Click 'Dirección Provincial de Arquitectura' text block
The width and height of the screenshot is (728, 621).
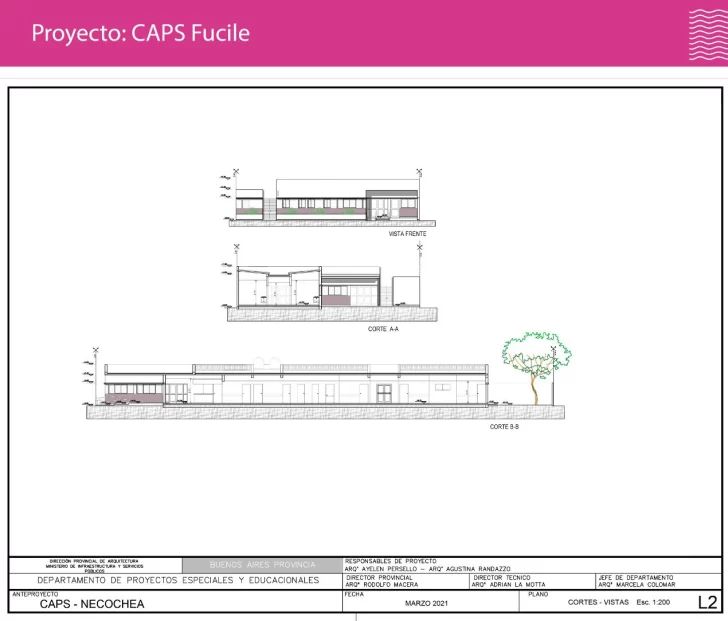coord(94,565)
